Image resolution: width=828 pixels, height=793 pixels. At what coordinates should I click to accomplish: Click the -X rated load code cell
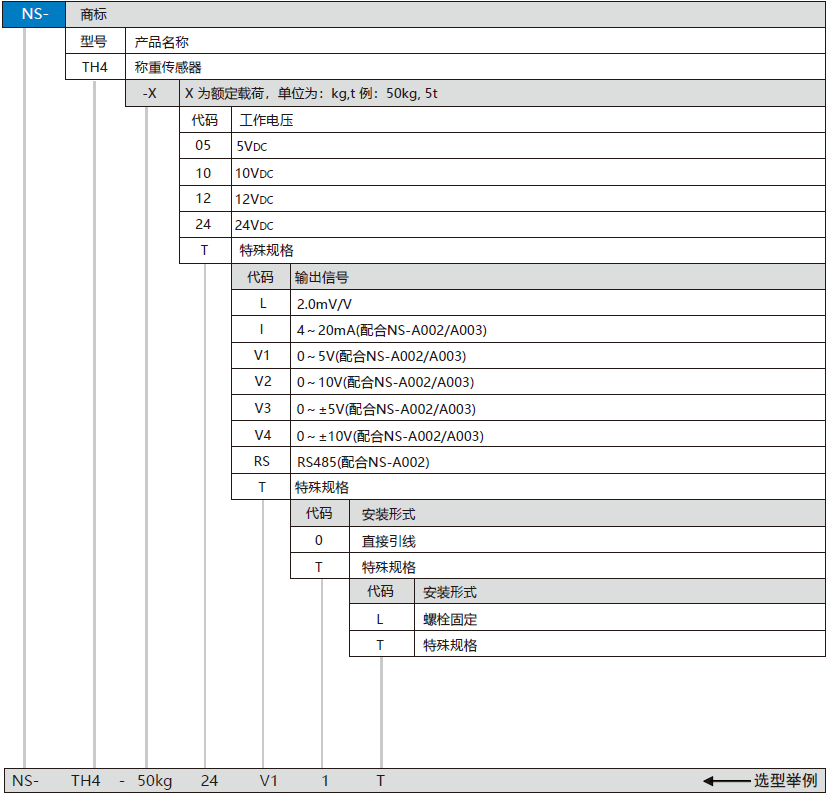[x=150, y=93]
